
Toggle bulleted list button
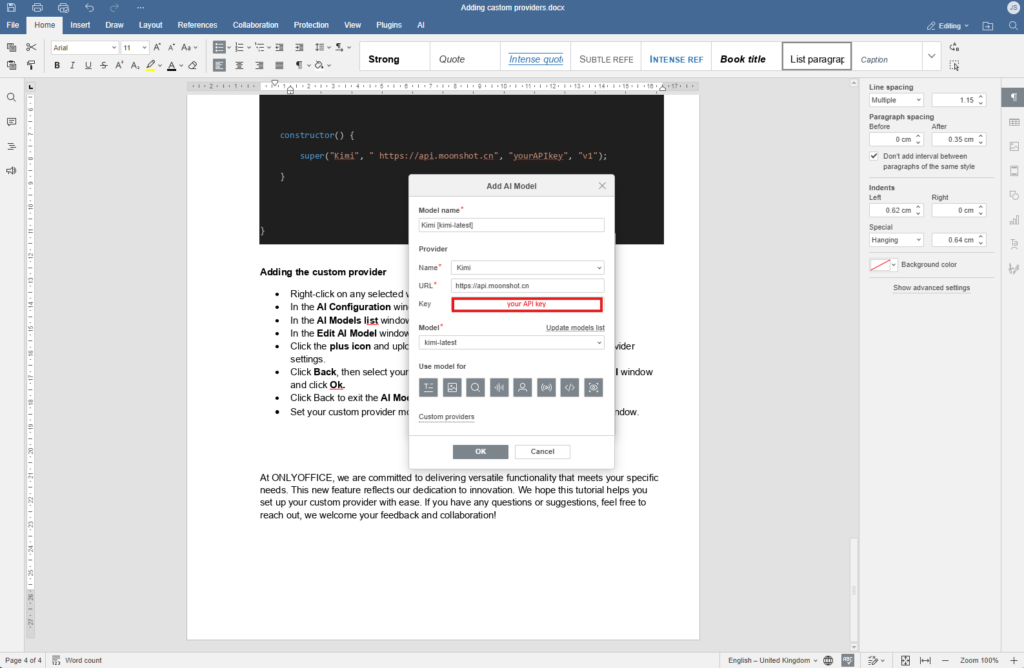point(219,47)
